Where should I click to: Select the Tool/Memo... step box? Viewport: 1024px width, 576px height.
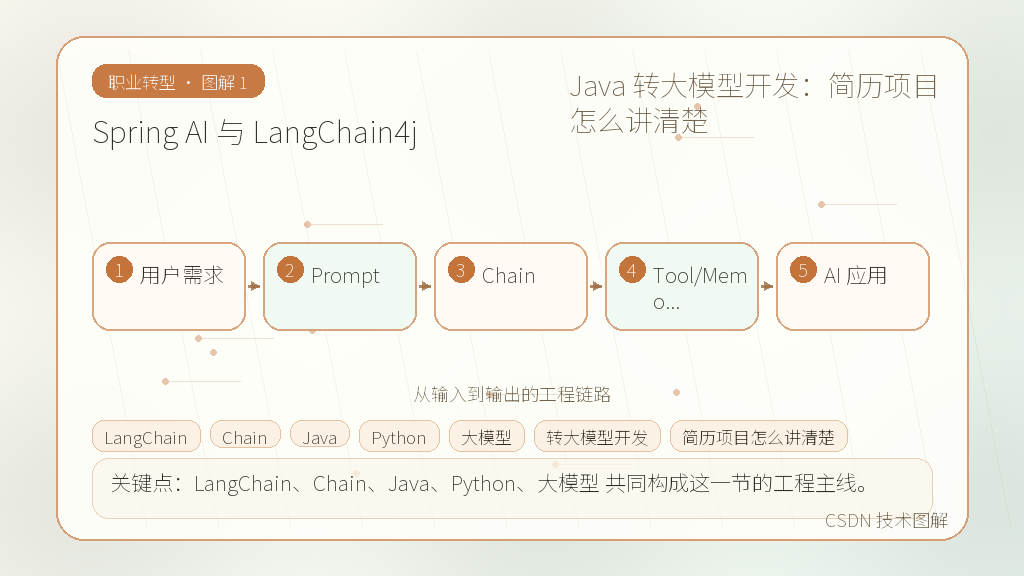(x=682, y=287)
